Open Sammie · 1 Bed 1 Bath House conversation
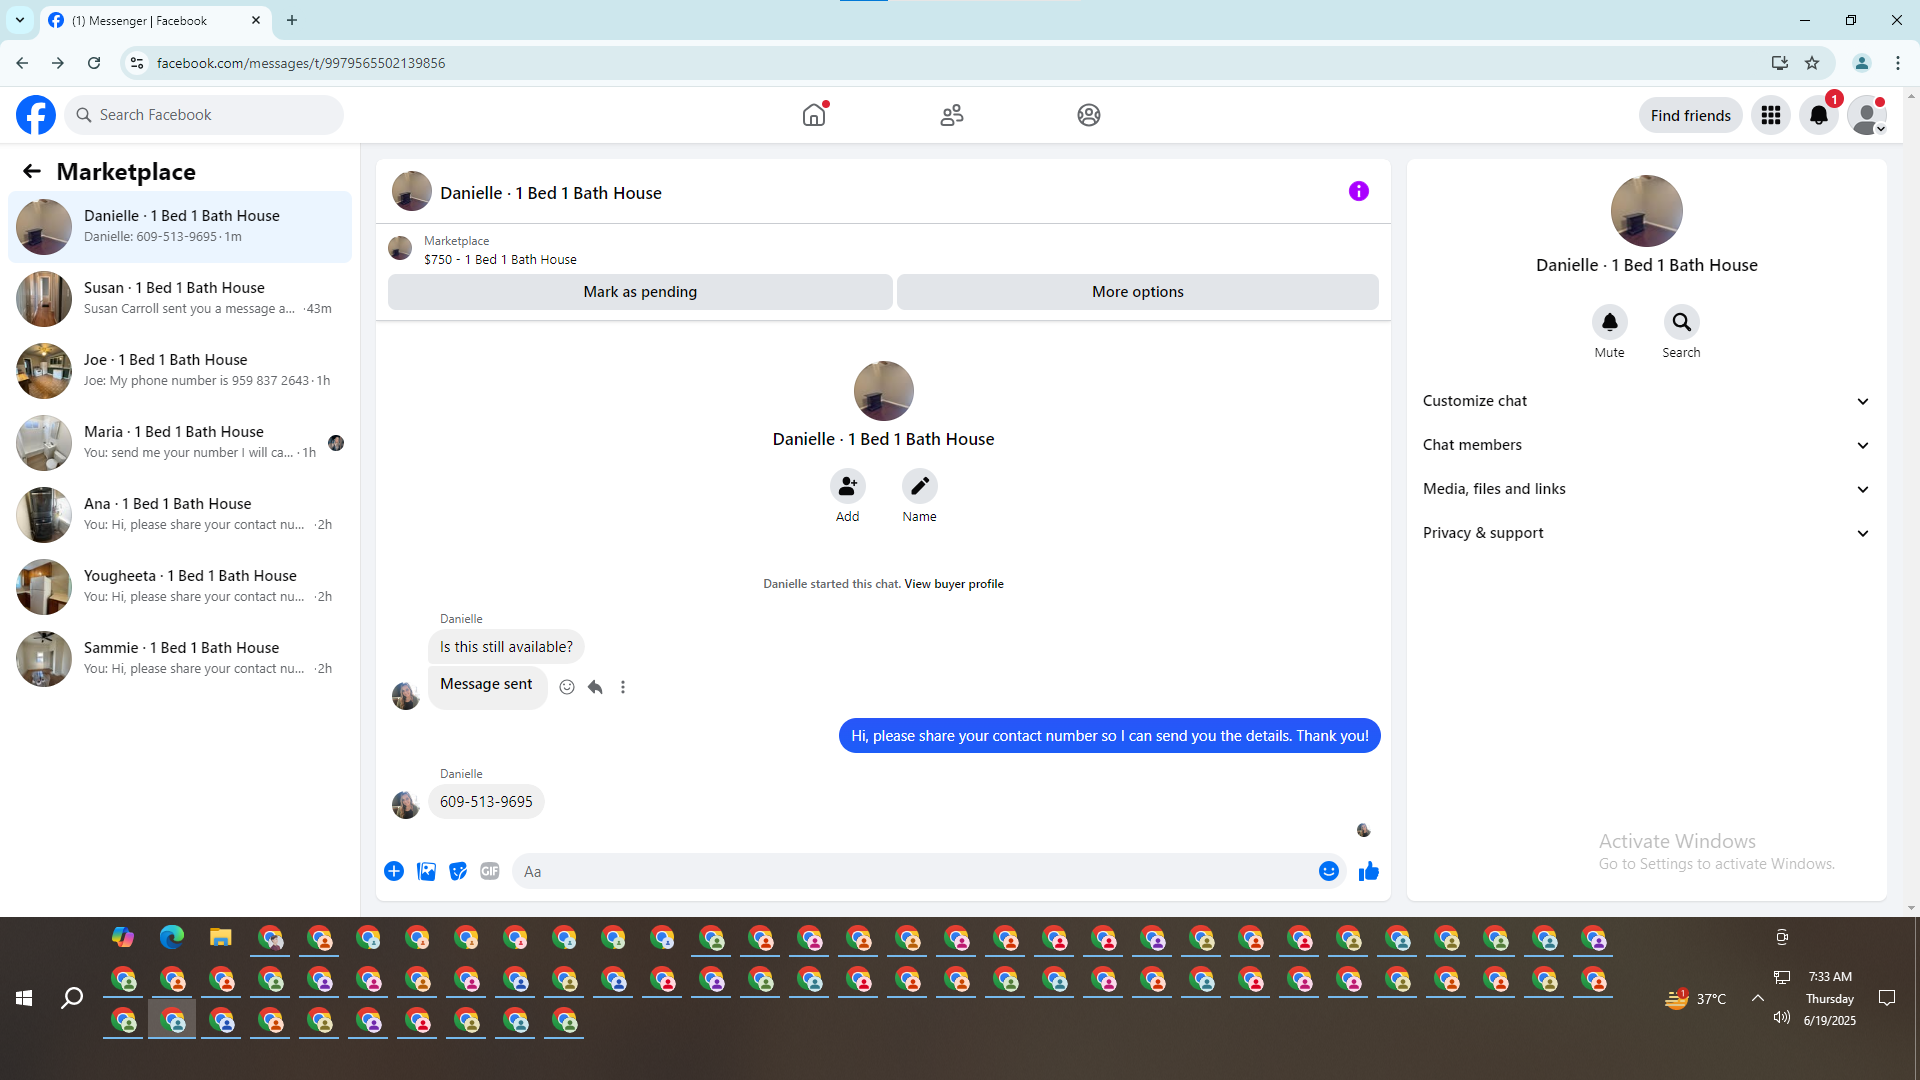 (x=180, y=659)
